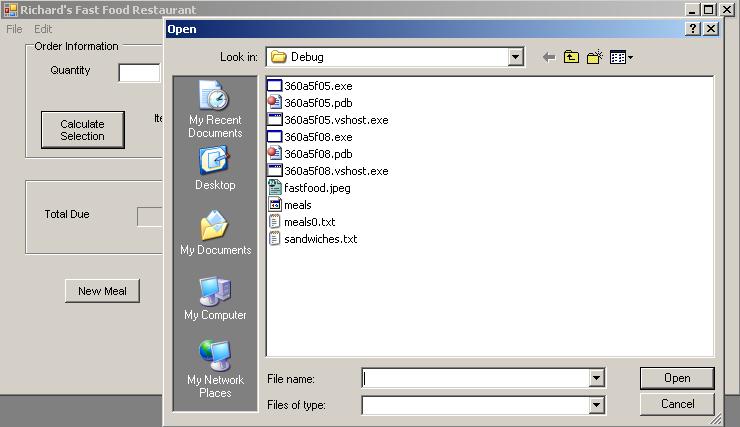Select the fastfood.jpeg file
The image size is (740, 427).
pos(316,188)
